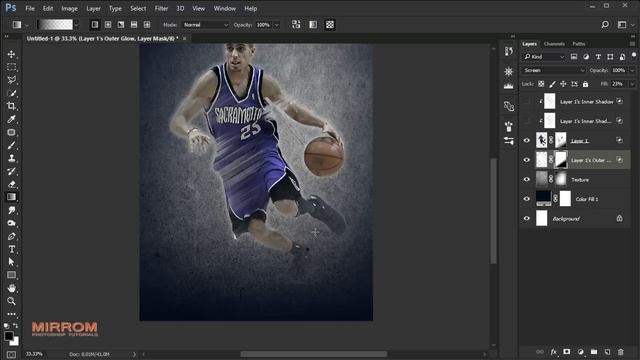This screenshot has height=360, width=640.
Task: Open the search icon at top right
Action: click(605, 25)
